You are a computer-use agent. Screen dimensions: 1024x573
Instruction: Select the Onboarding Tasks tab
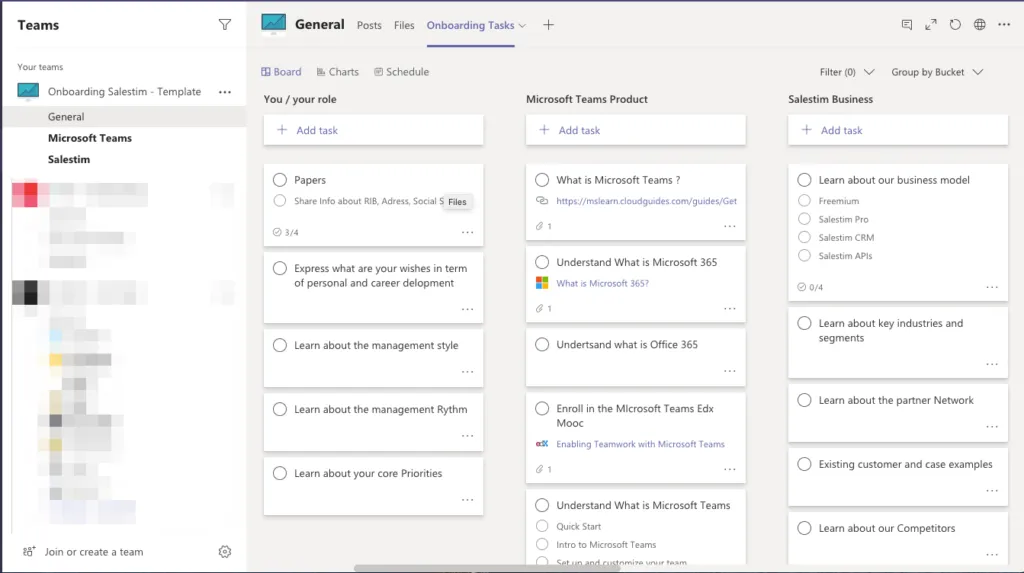coord(470,25)
